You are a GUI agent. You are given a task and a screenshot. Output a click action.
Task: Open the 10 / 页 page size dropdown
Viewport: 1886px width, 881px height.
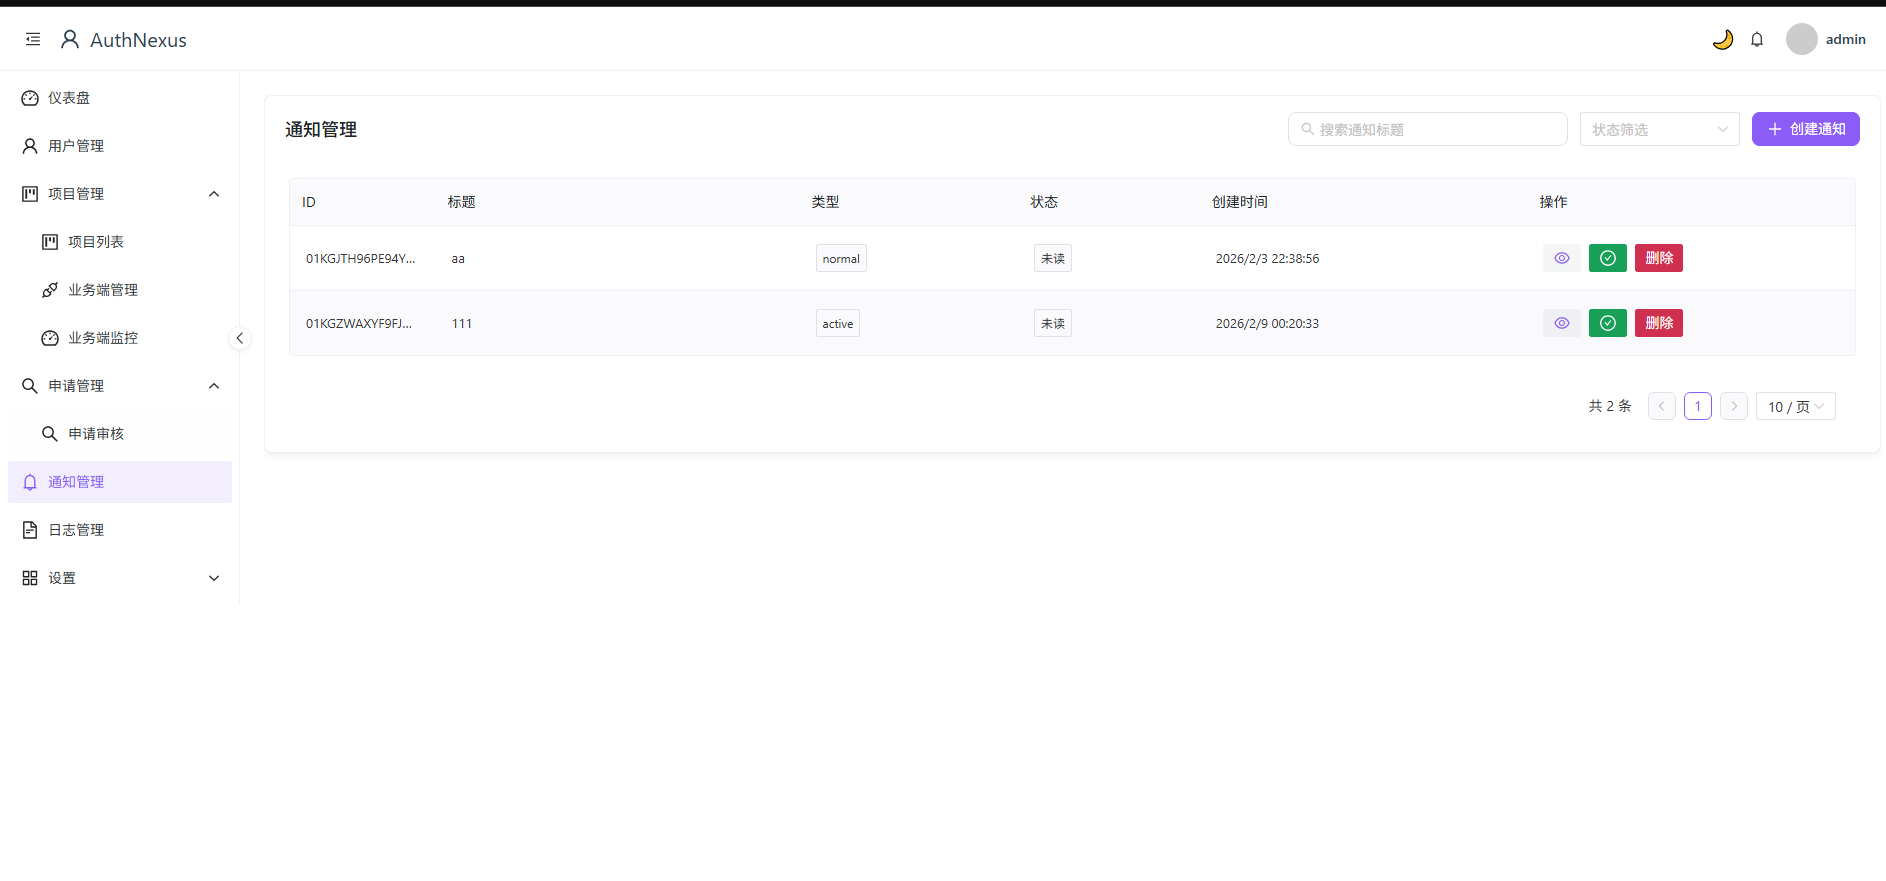click(x=1795, y=406)
